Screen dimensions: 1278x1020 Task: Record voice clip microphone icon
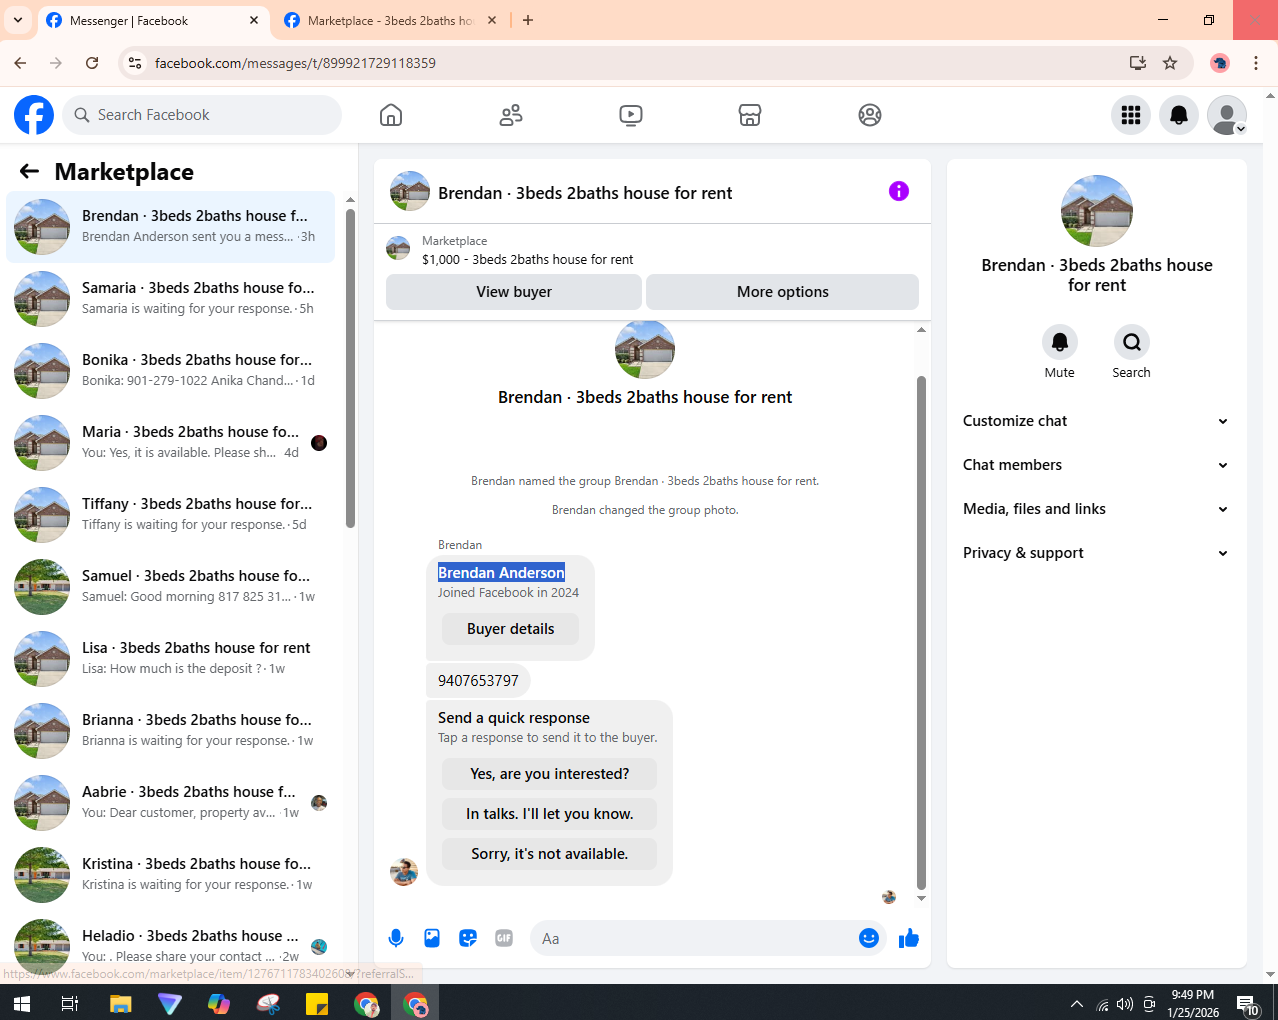tap(396, 938)
